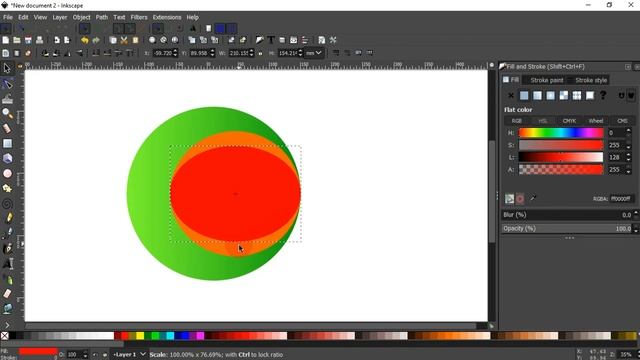Open the Filters menu
The image size is (640, 360).
[139, 17]
